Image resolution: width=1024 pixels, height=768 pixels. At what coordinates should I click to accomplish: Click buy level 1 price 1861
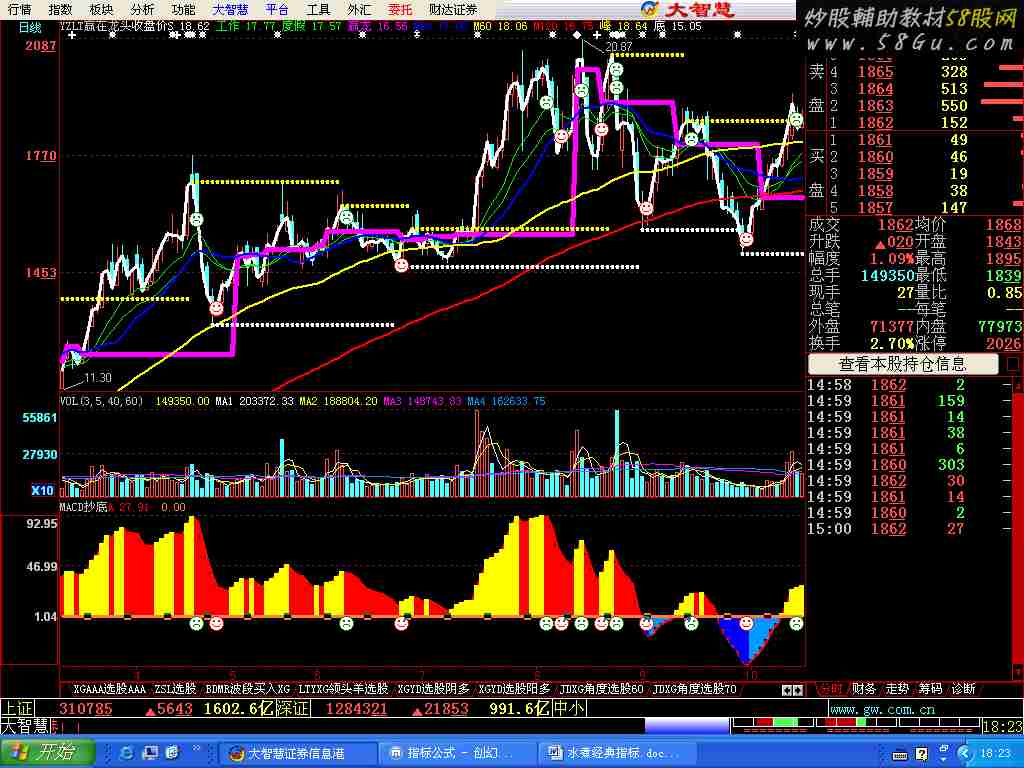click(875, 140)
